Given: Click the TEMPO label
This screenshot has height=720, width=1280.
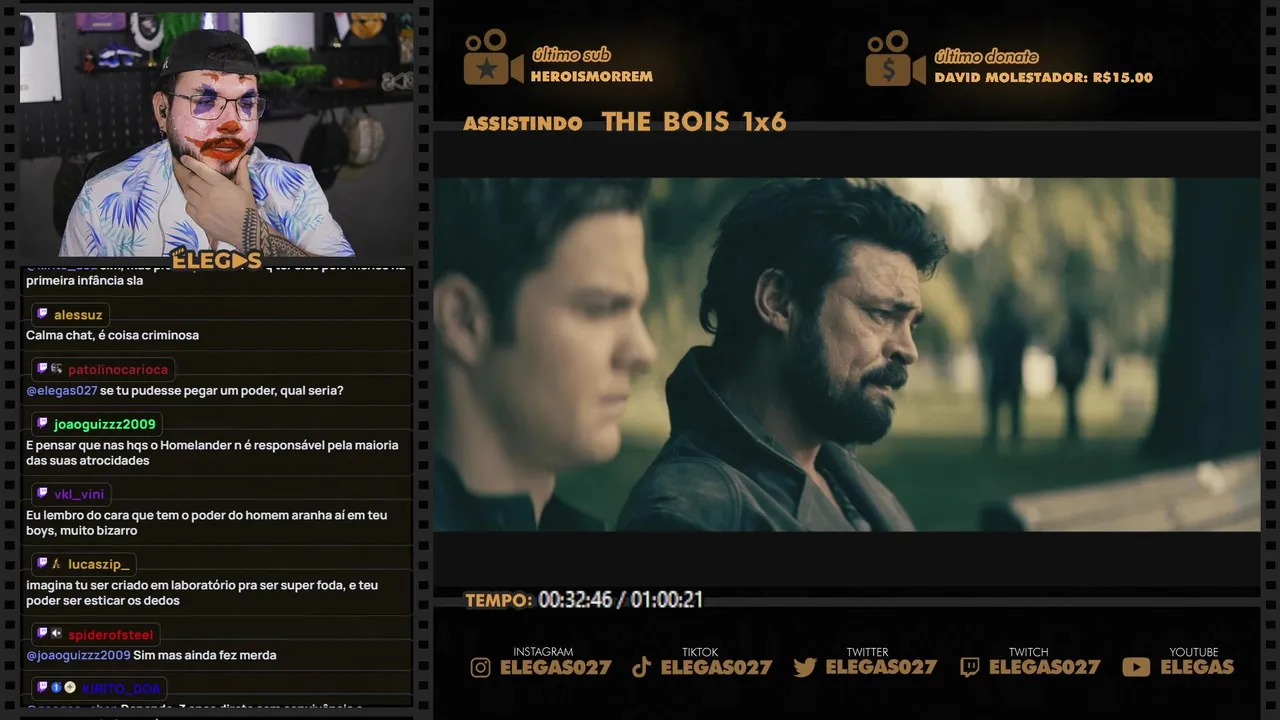Looking at the screenshot, I should pos(498,601).
